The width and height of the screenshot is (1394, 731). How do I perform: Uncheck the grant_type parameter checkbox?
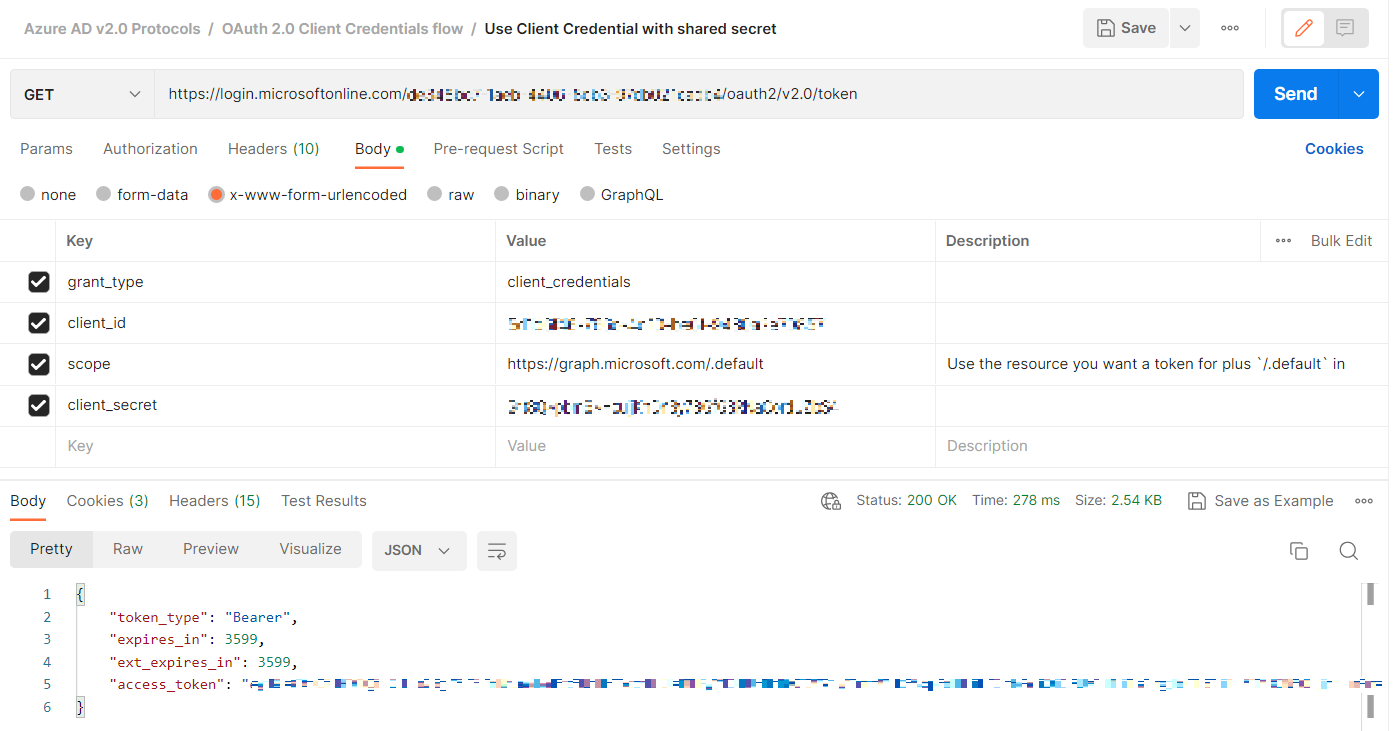point(39,282)
